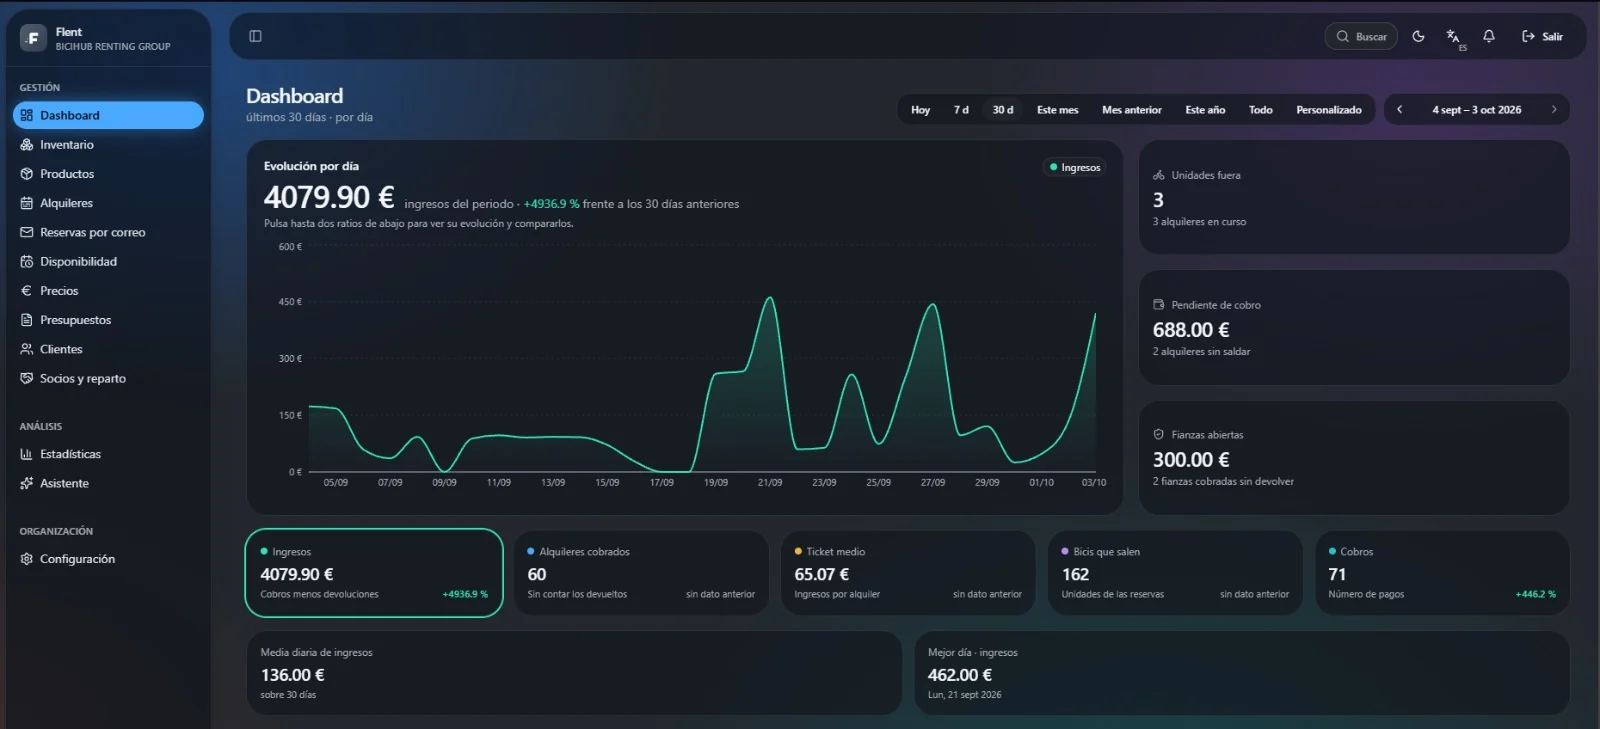Toggle the Alquileres cobrados metric card

[641, 573]
